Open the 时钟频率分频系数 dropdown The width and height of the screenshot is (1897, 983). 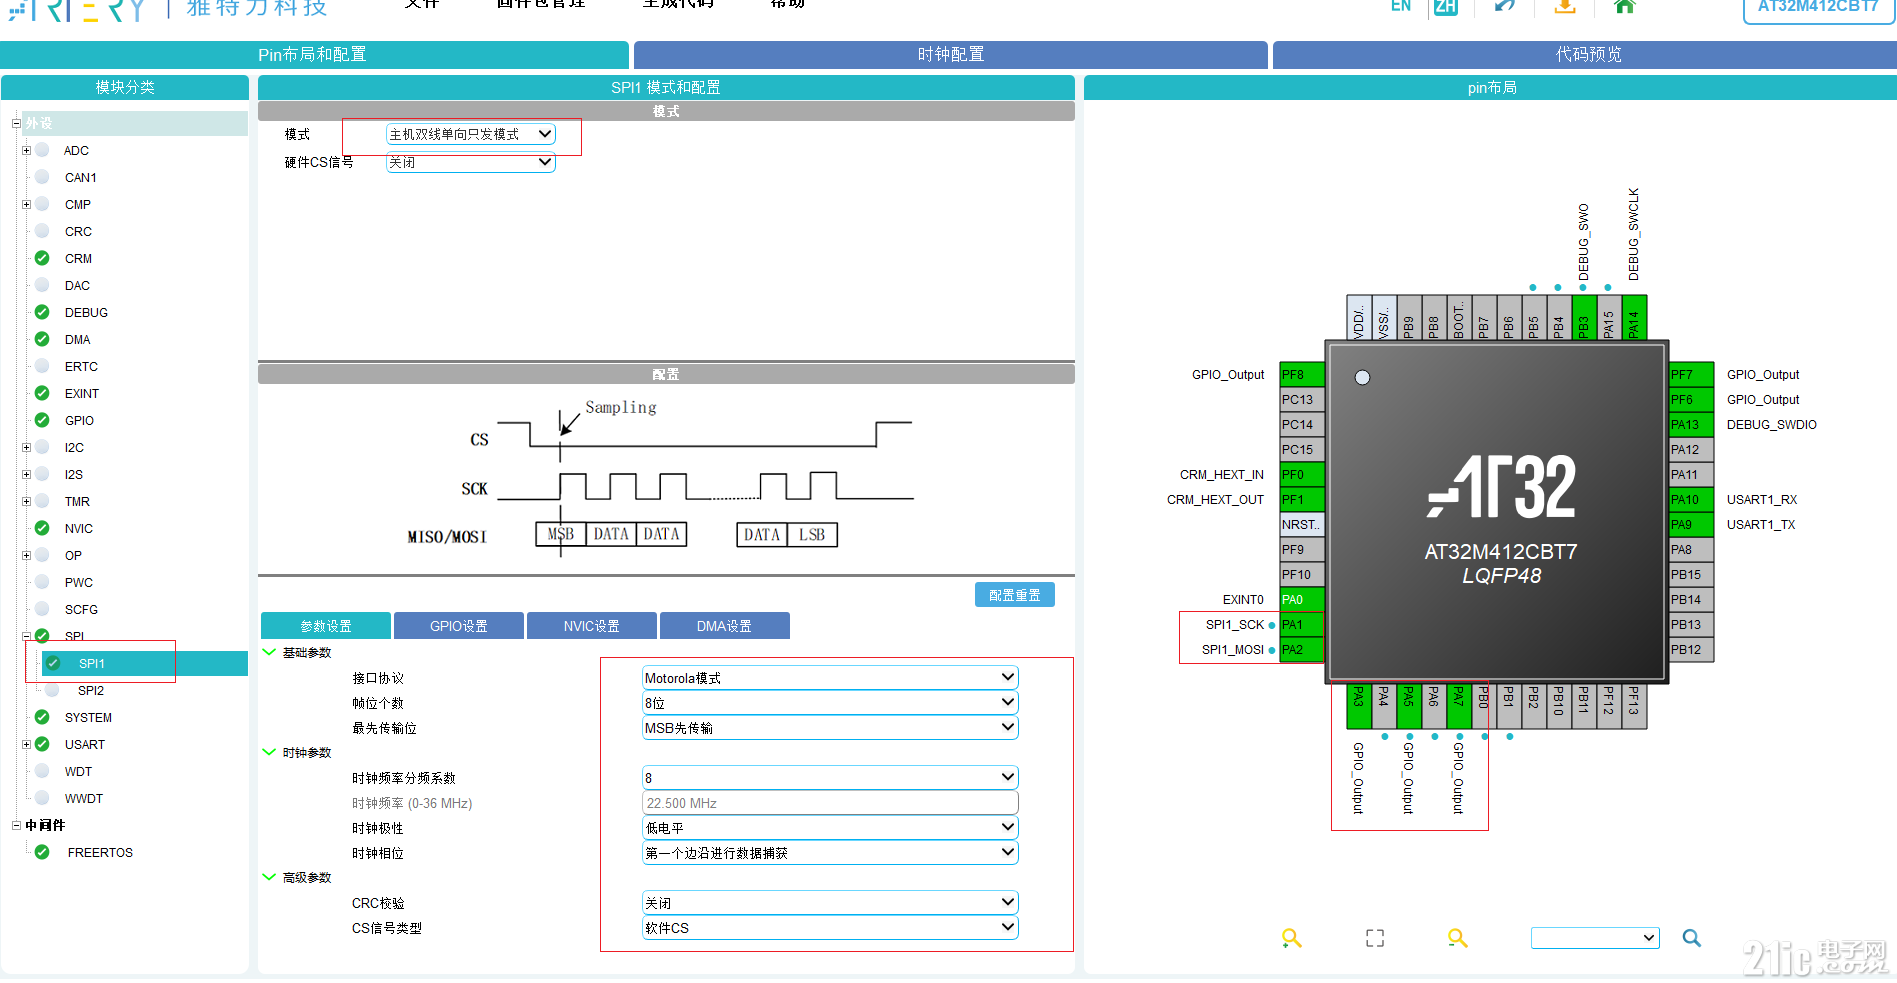(x=830, y=778)
